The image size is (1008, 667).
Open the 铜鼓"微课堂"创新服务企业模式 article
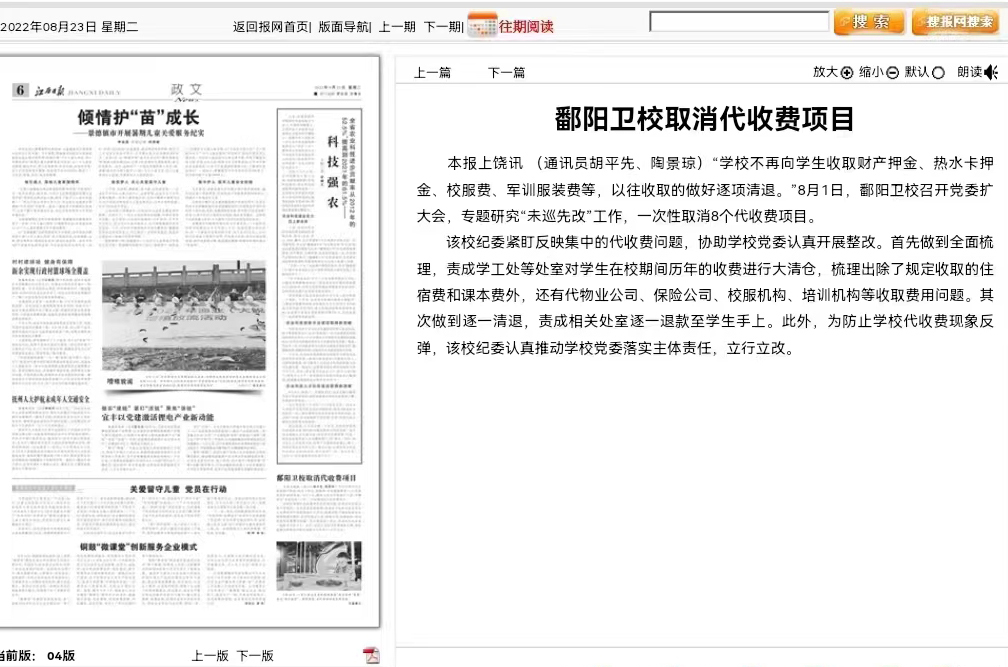click(x=138, y=547)
